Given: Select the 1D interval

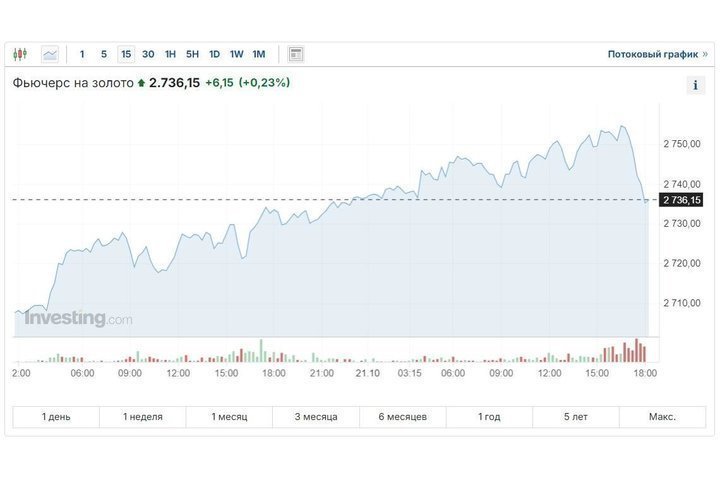Looking at the screenshot, I should [214, 54].
